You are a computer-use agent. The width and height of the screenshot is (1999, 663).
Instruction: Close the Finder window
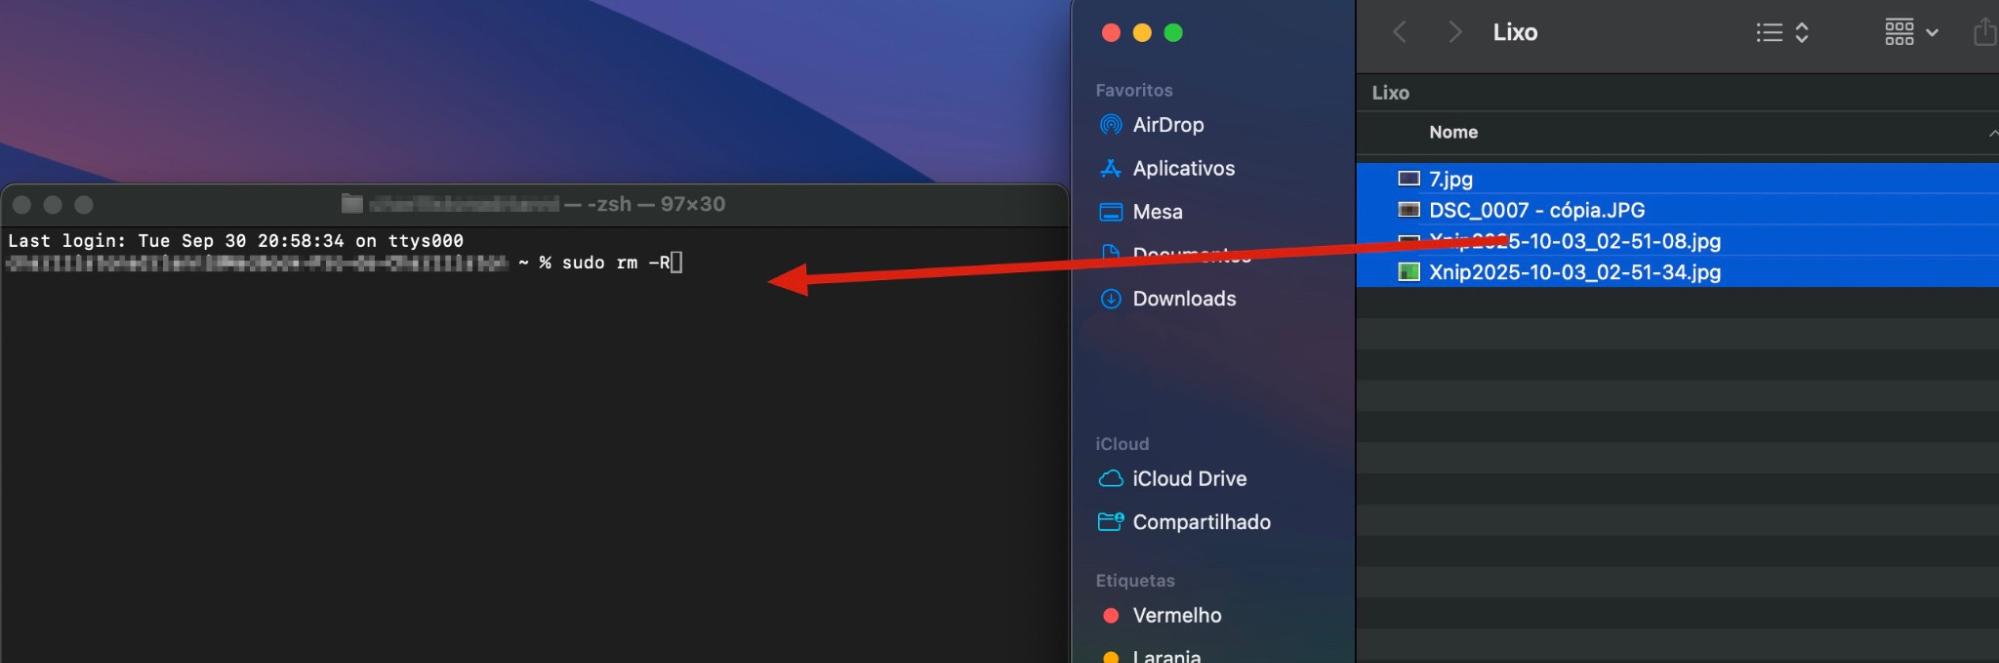(1110, 33)
